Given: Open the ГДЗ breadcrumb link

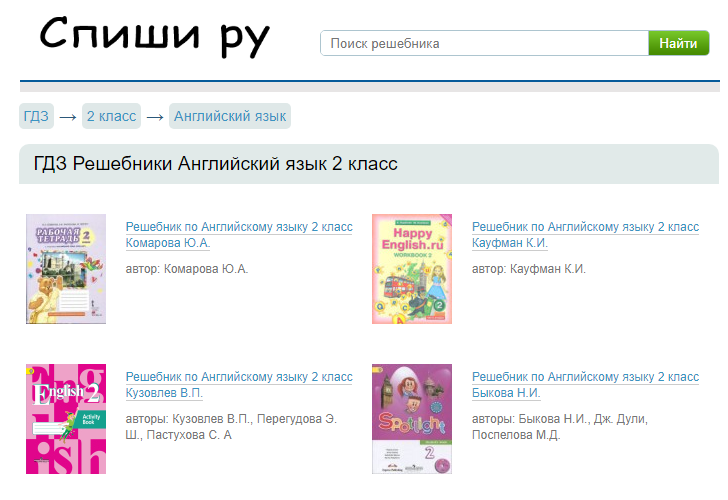Looking at the screenshot, I should coord(36,116).
